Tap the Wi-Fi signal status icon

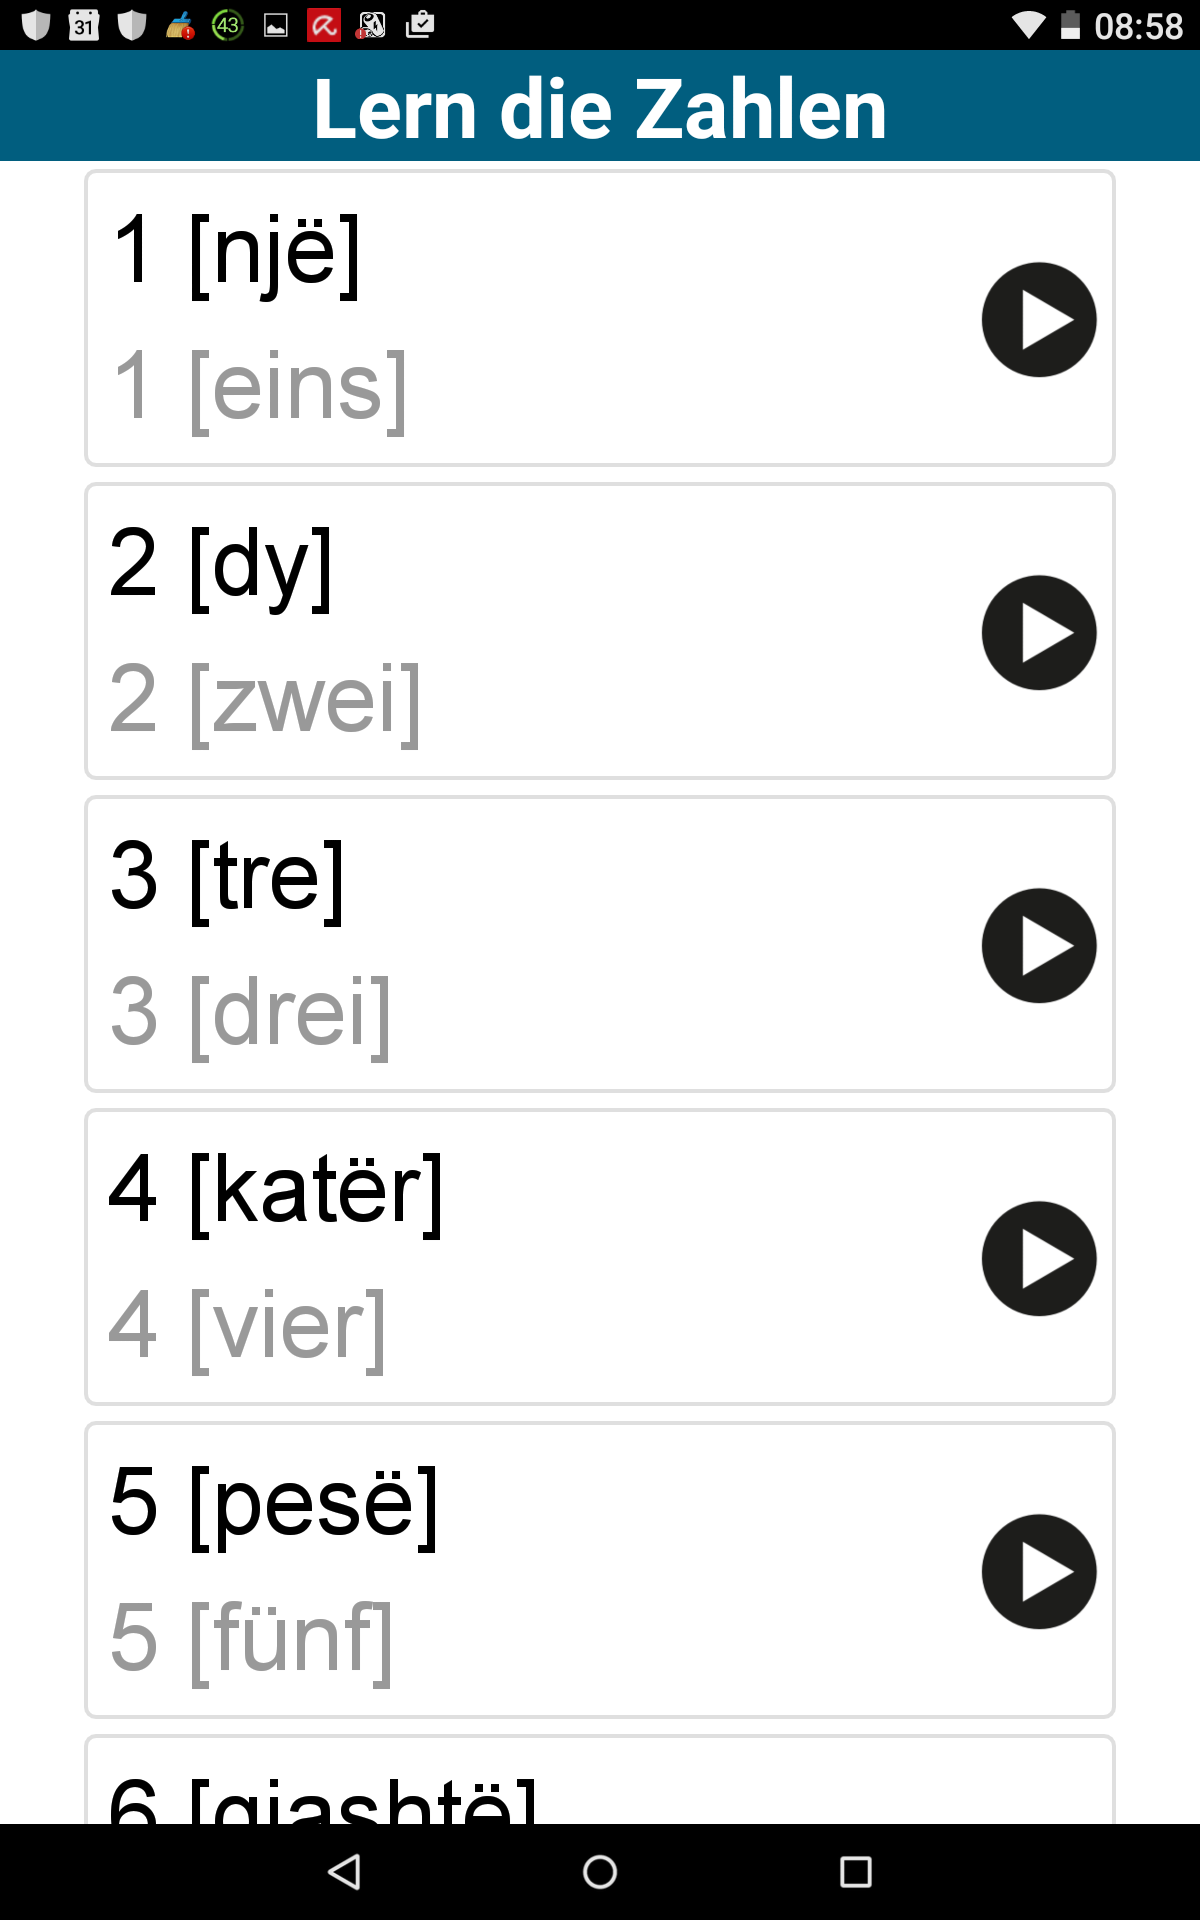coord(1028,25)
